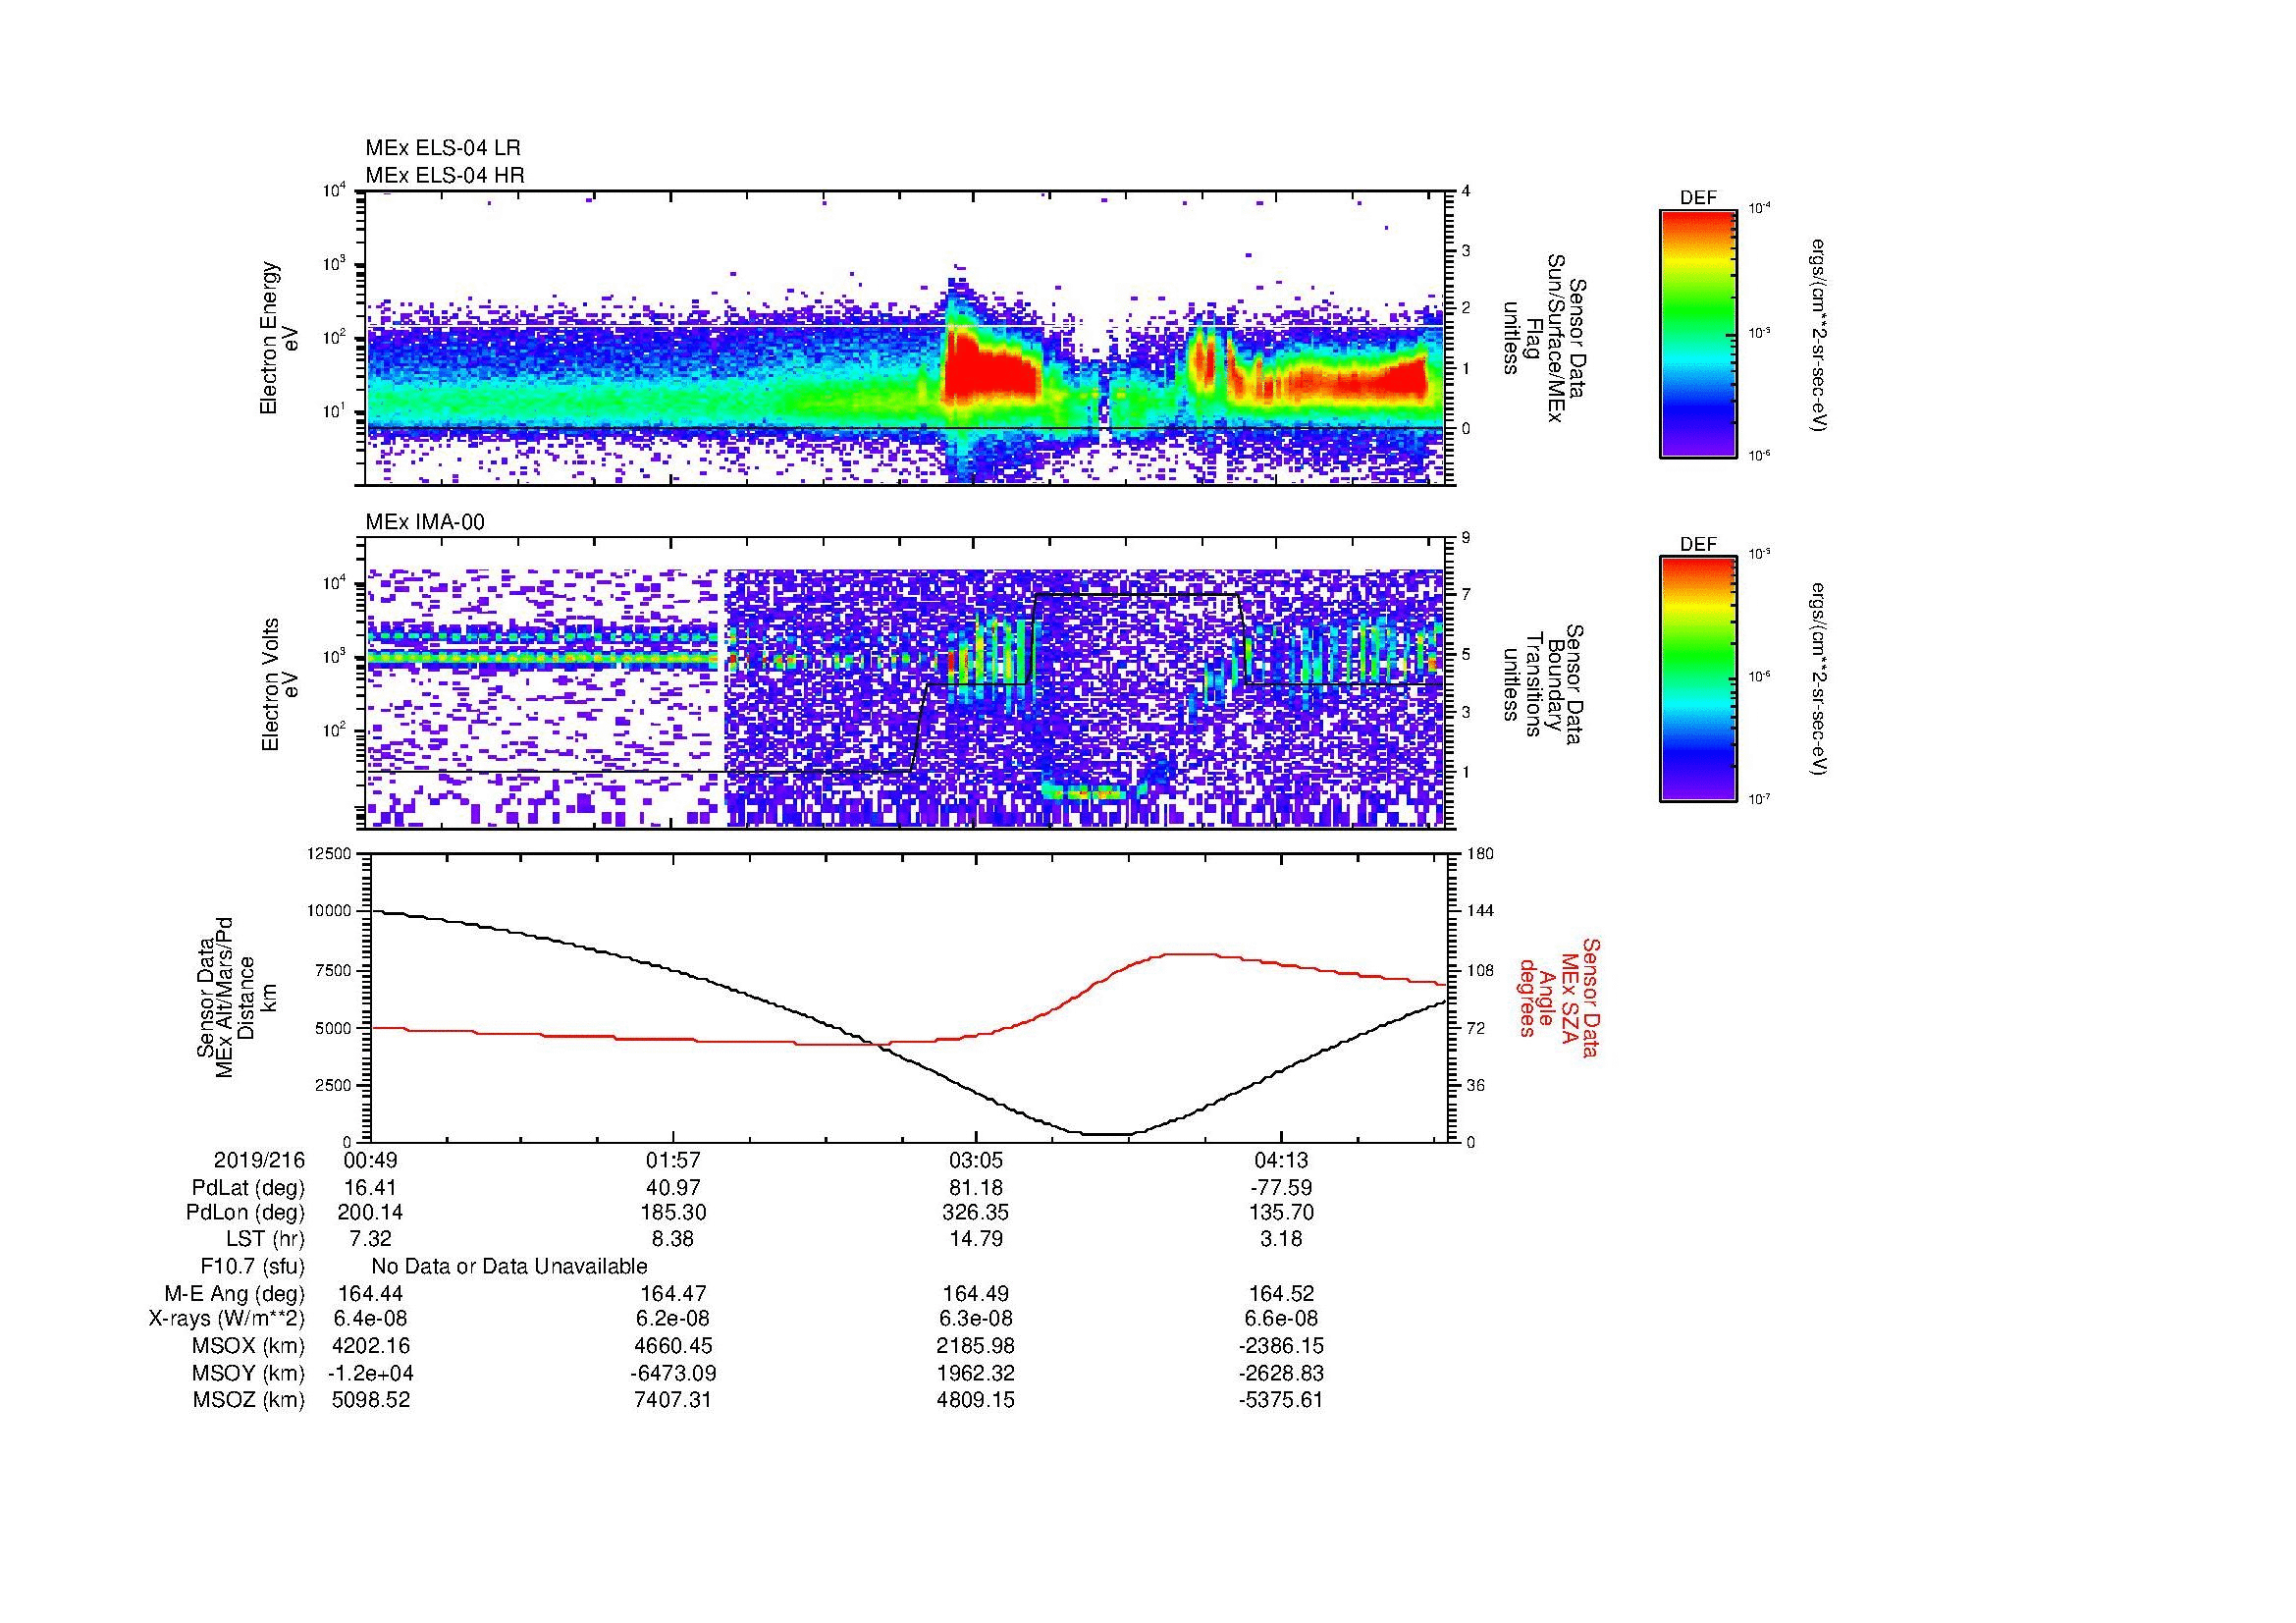The height and width of the screenshot is (1623, 2296).
Task: Click PdLat value '-77.59'
Action: [x=1281, y=1188]
